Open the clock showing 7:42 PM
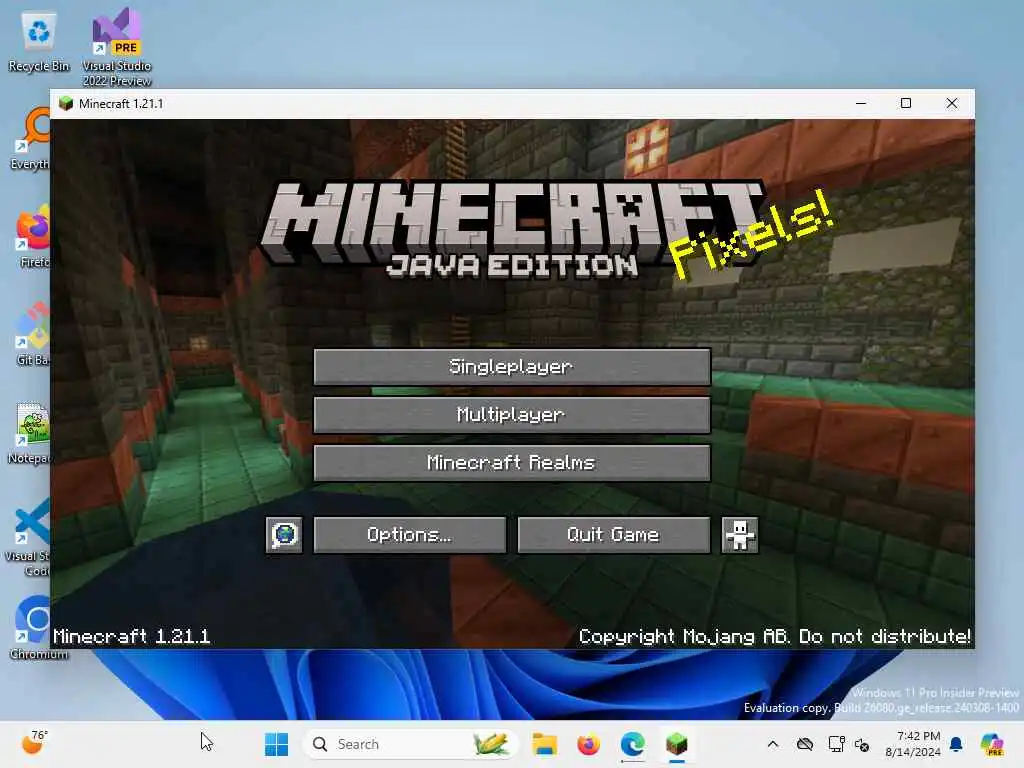1024x768 pixels. coord(913,744)
